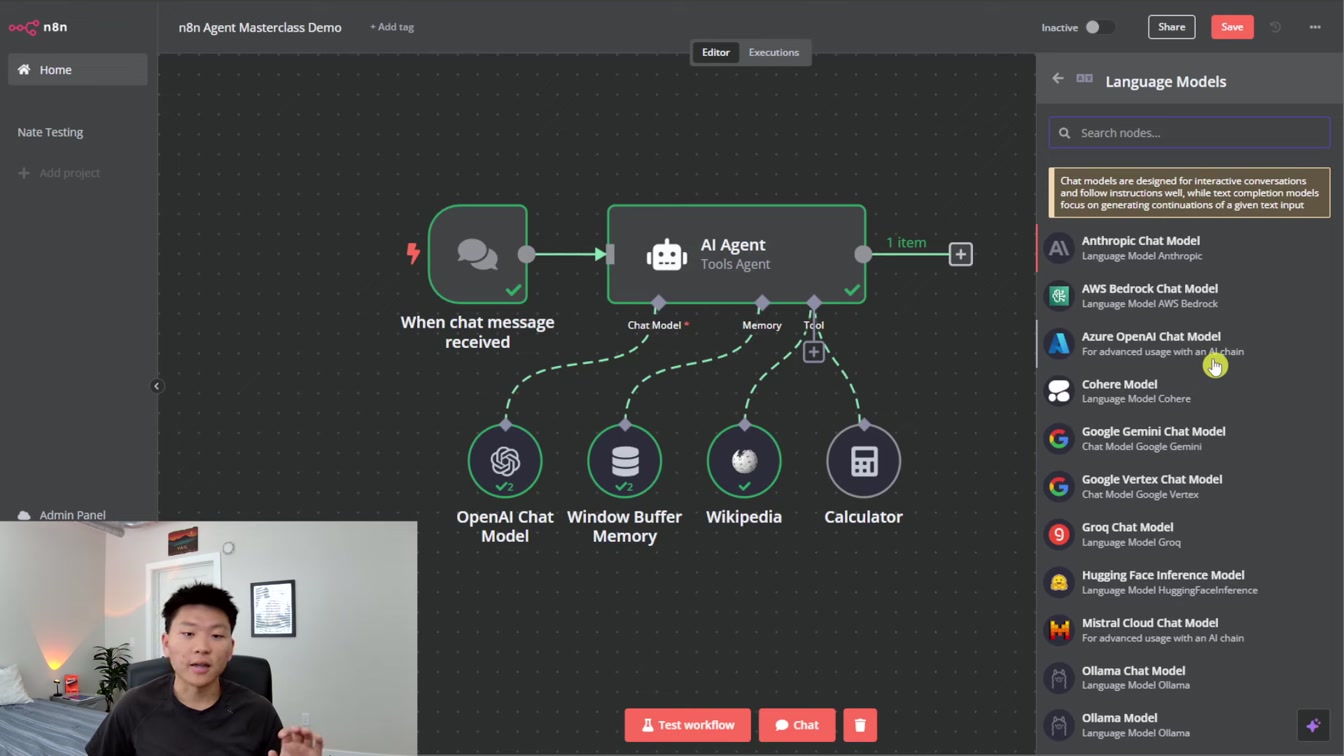Image resolution: width=1344 pixels, height=756 pixels.
Task: Switch to the Executions tab
Action: click(x=774, y=52)
